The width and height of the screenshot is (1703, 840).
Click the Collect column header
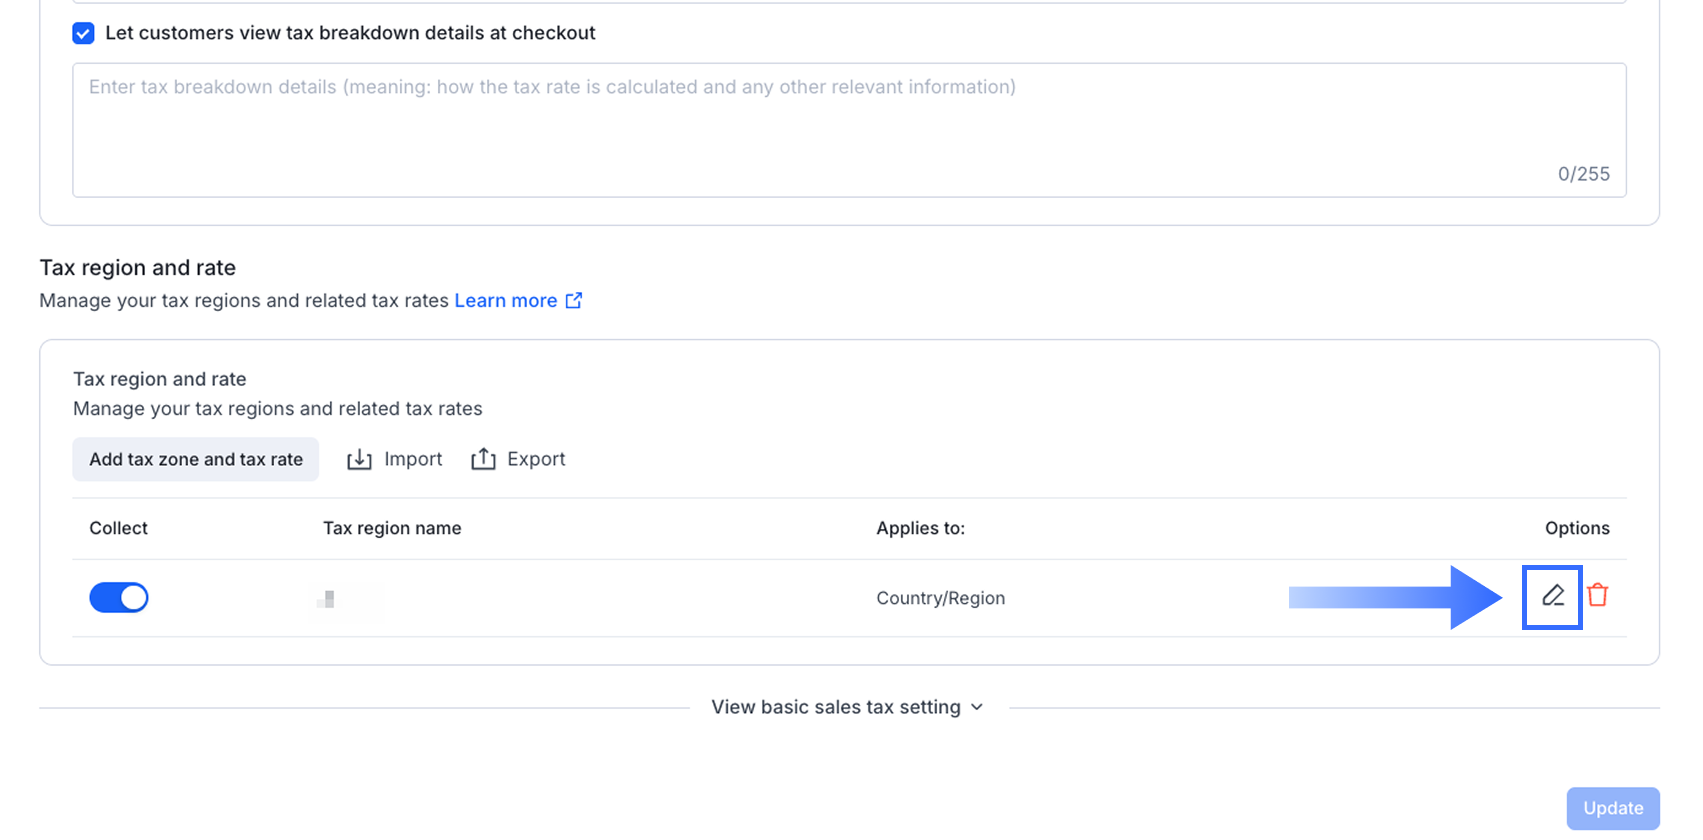click(118, 528)
